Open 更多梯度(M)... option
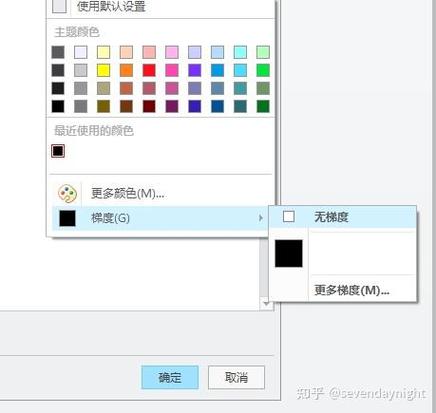 (352, 290)
